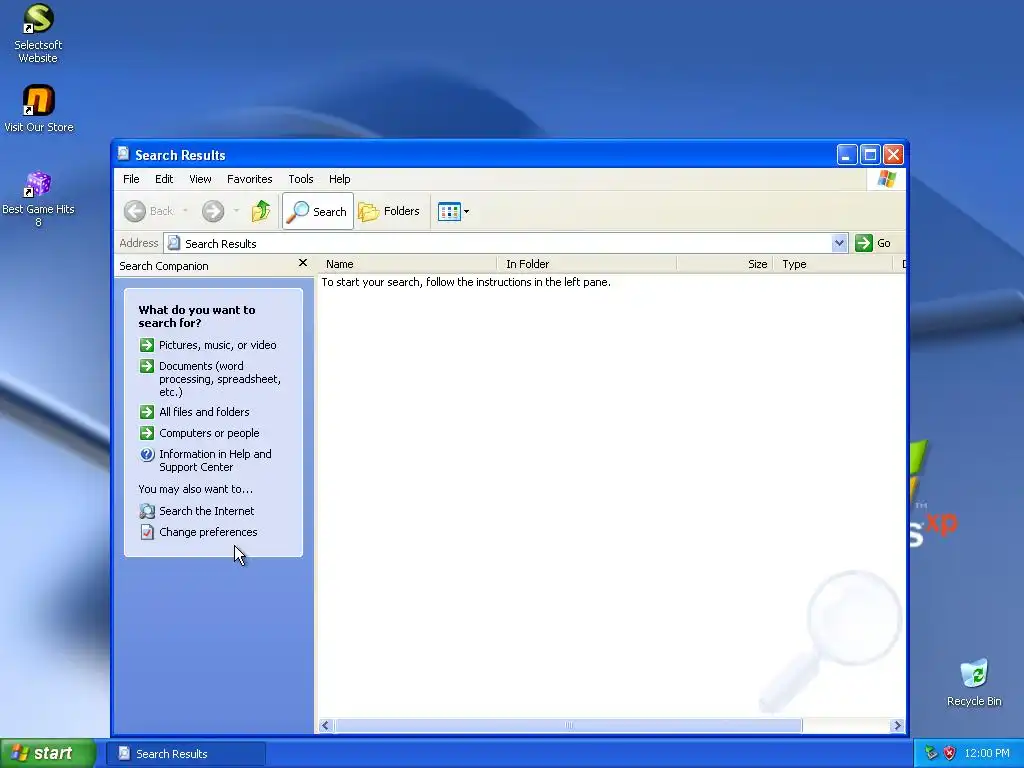Viewport: 1024px width, 768px height.
Task: Open the View menu
Action: [200, 179]
